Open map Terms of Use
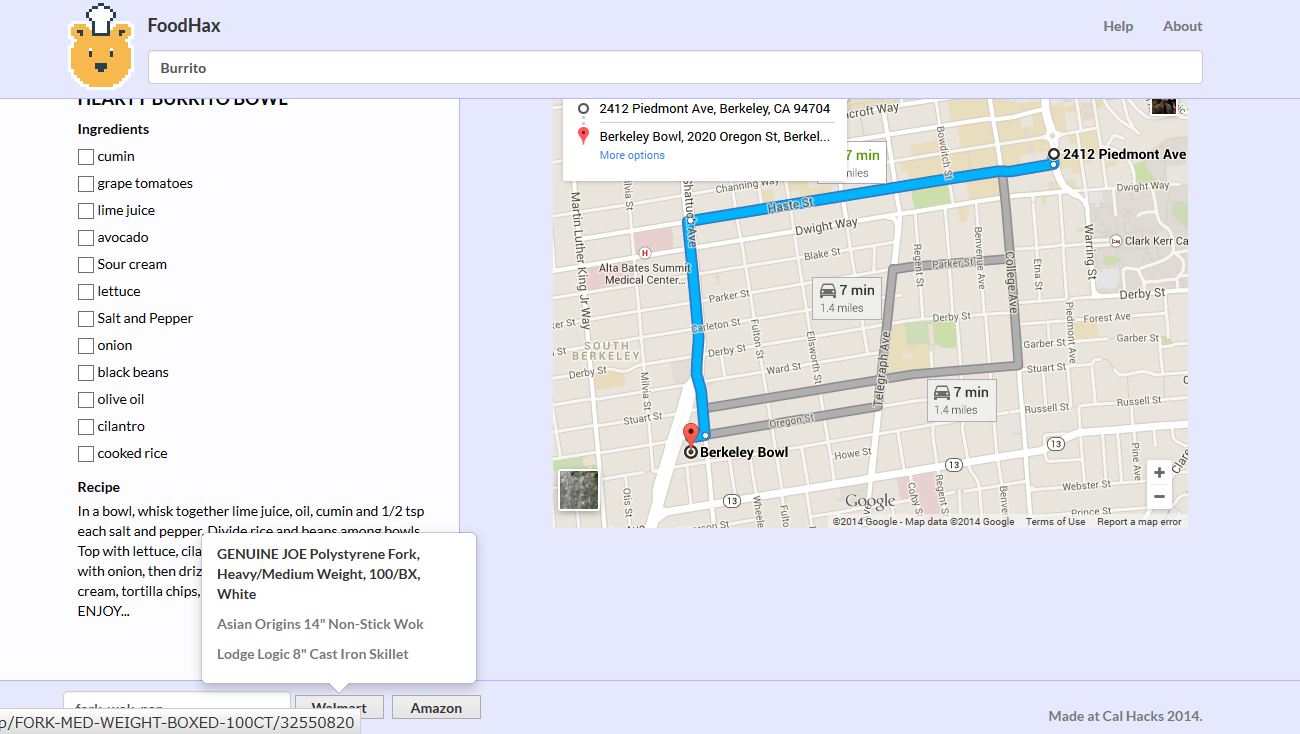The height and width of the screenshot is (734, 1300). tap(1055, 522)
